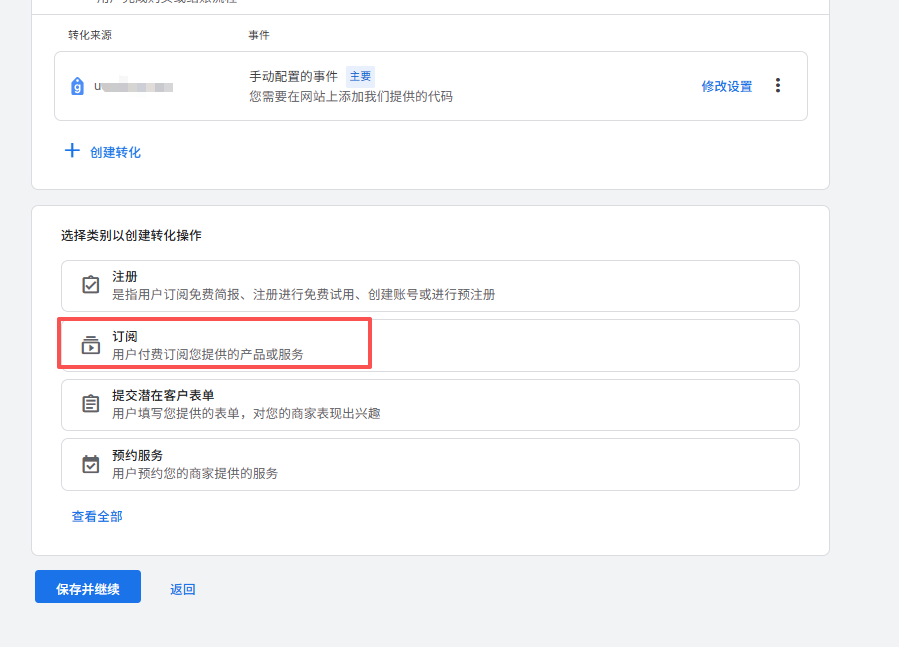Open 修改设置 for the manual event
Viewport: 899px width, 647px height.
point(726,87)
